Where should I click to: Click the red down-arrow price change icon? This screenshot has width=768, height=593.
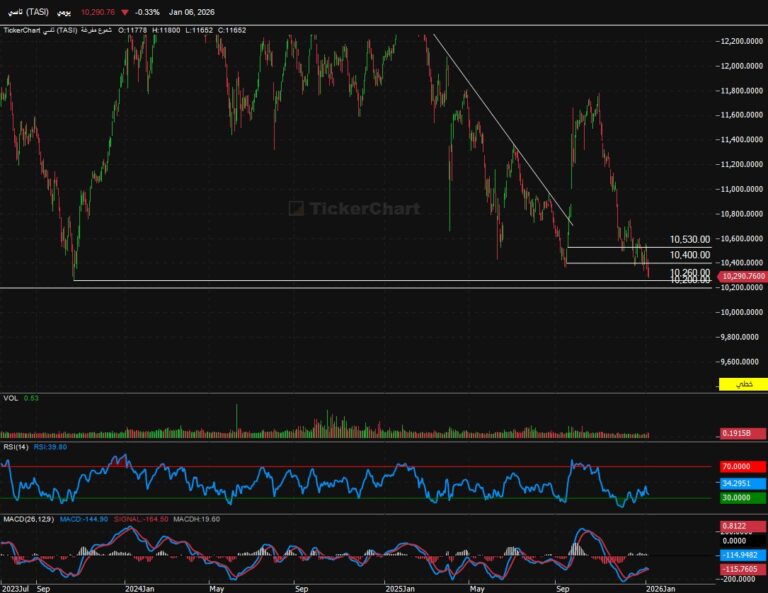click(124, 12)
